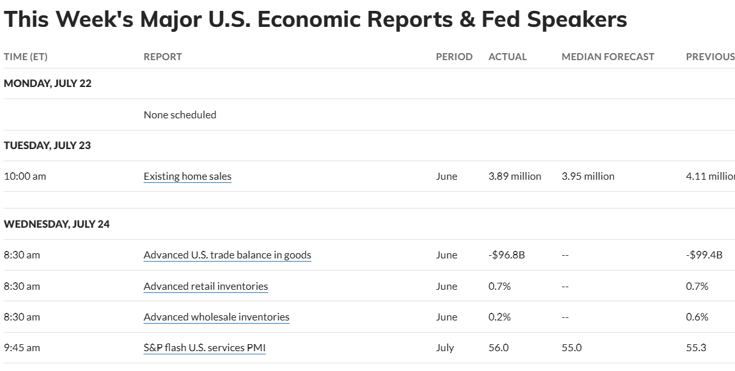735x371 pixels.
Task: Click the page title heading
Action: point(315,20)
